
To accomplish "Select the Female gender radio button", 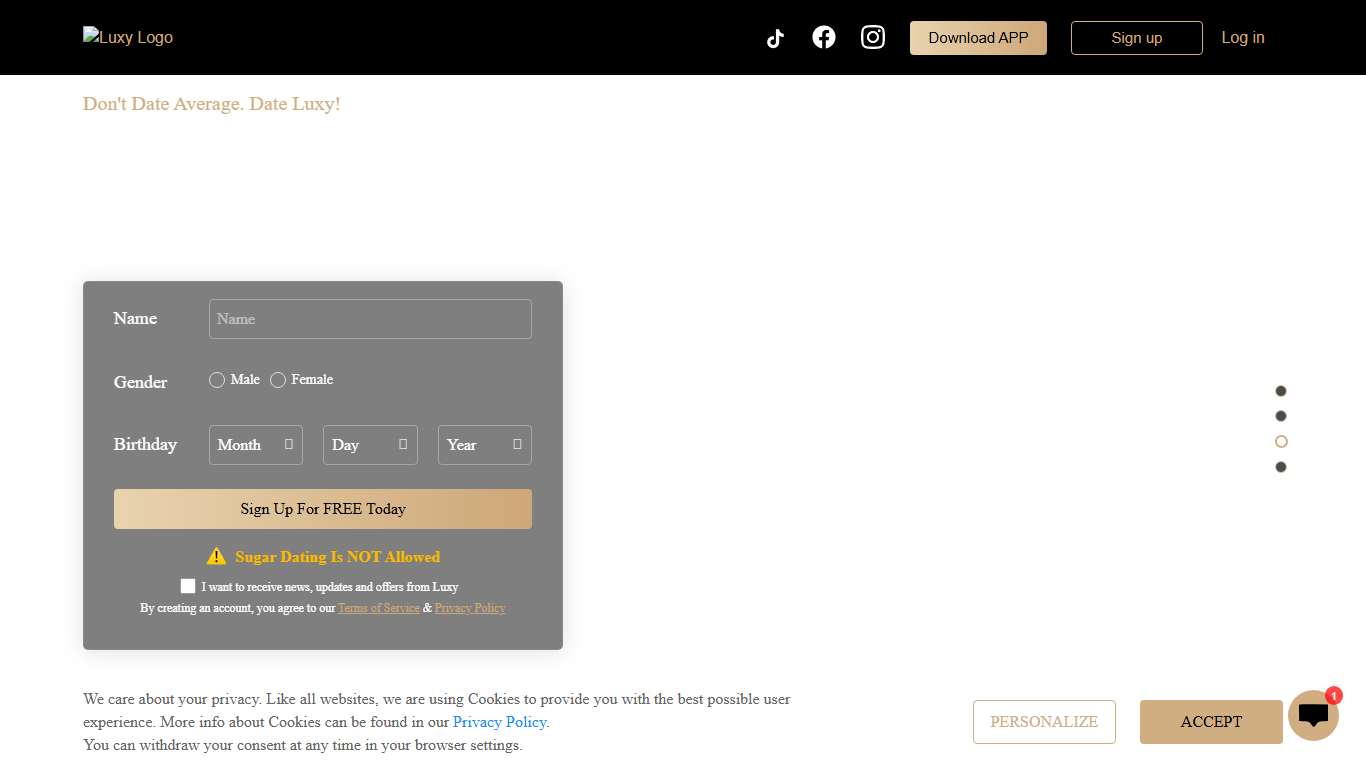I will point(278,380).
